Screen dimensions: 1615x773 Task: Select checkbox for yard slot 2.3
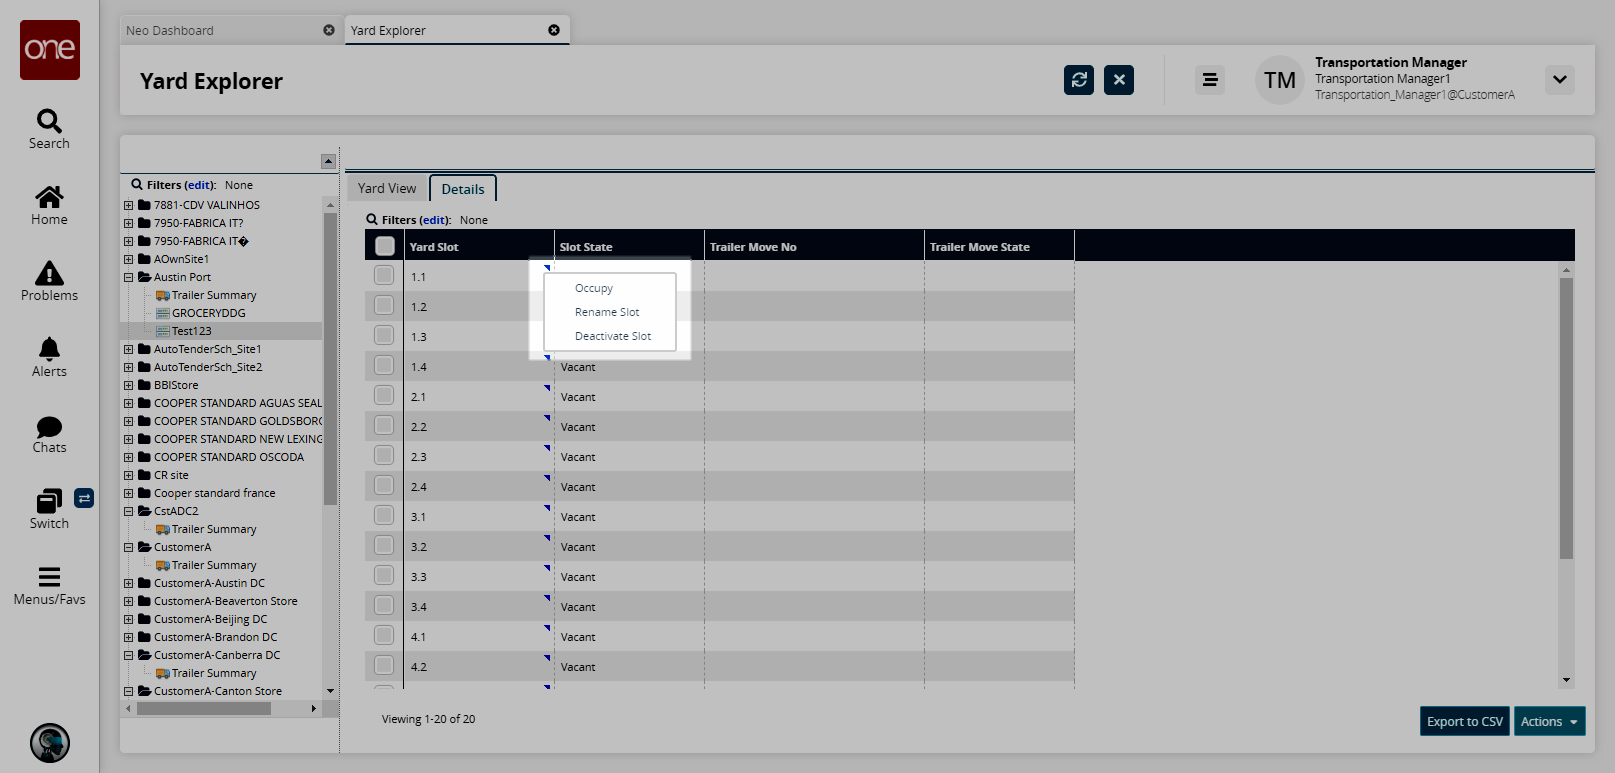click(384, 456)
